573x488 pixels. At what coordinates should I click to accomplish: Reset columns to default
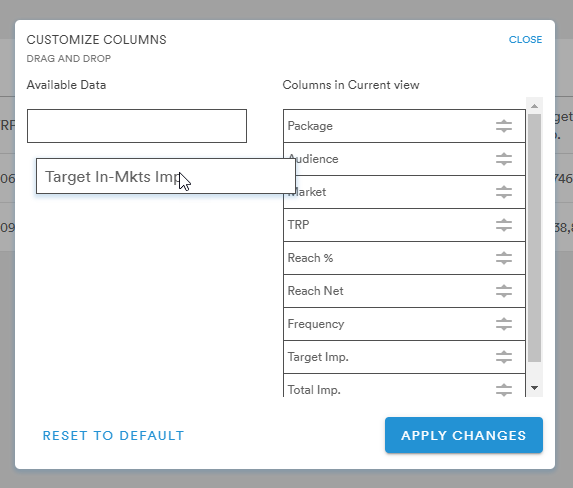pos(113,435)
